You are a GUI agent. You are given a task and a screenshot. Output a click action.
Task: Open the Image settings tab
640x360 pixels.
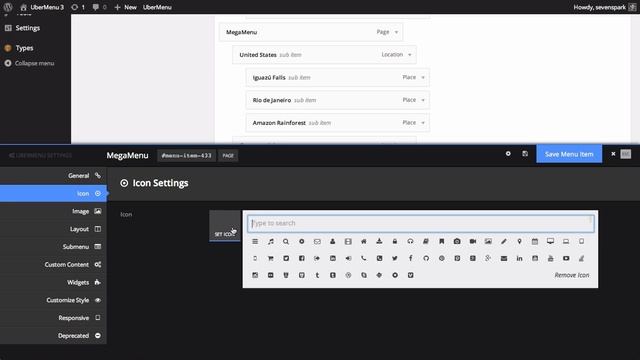(53, 211)
